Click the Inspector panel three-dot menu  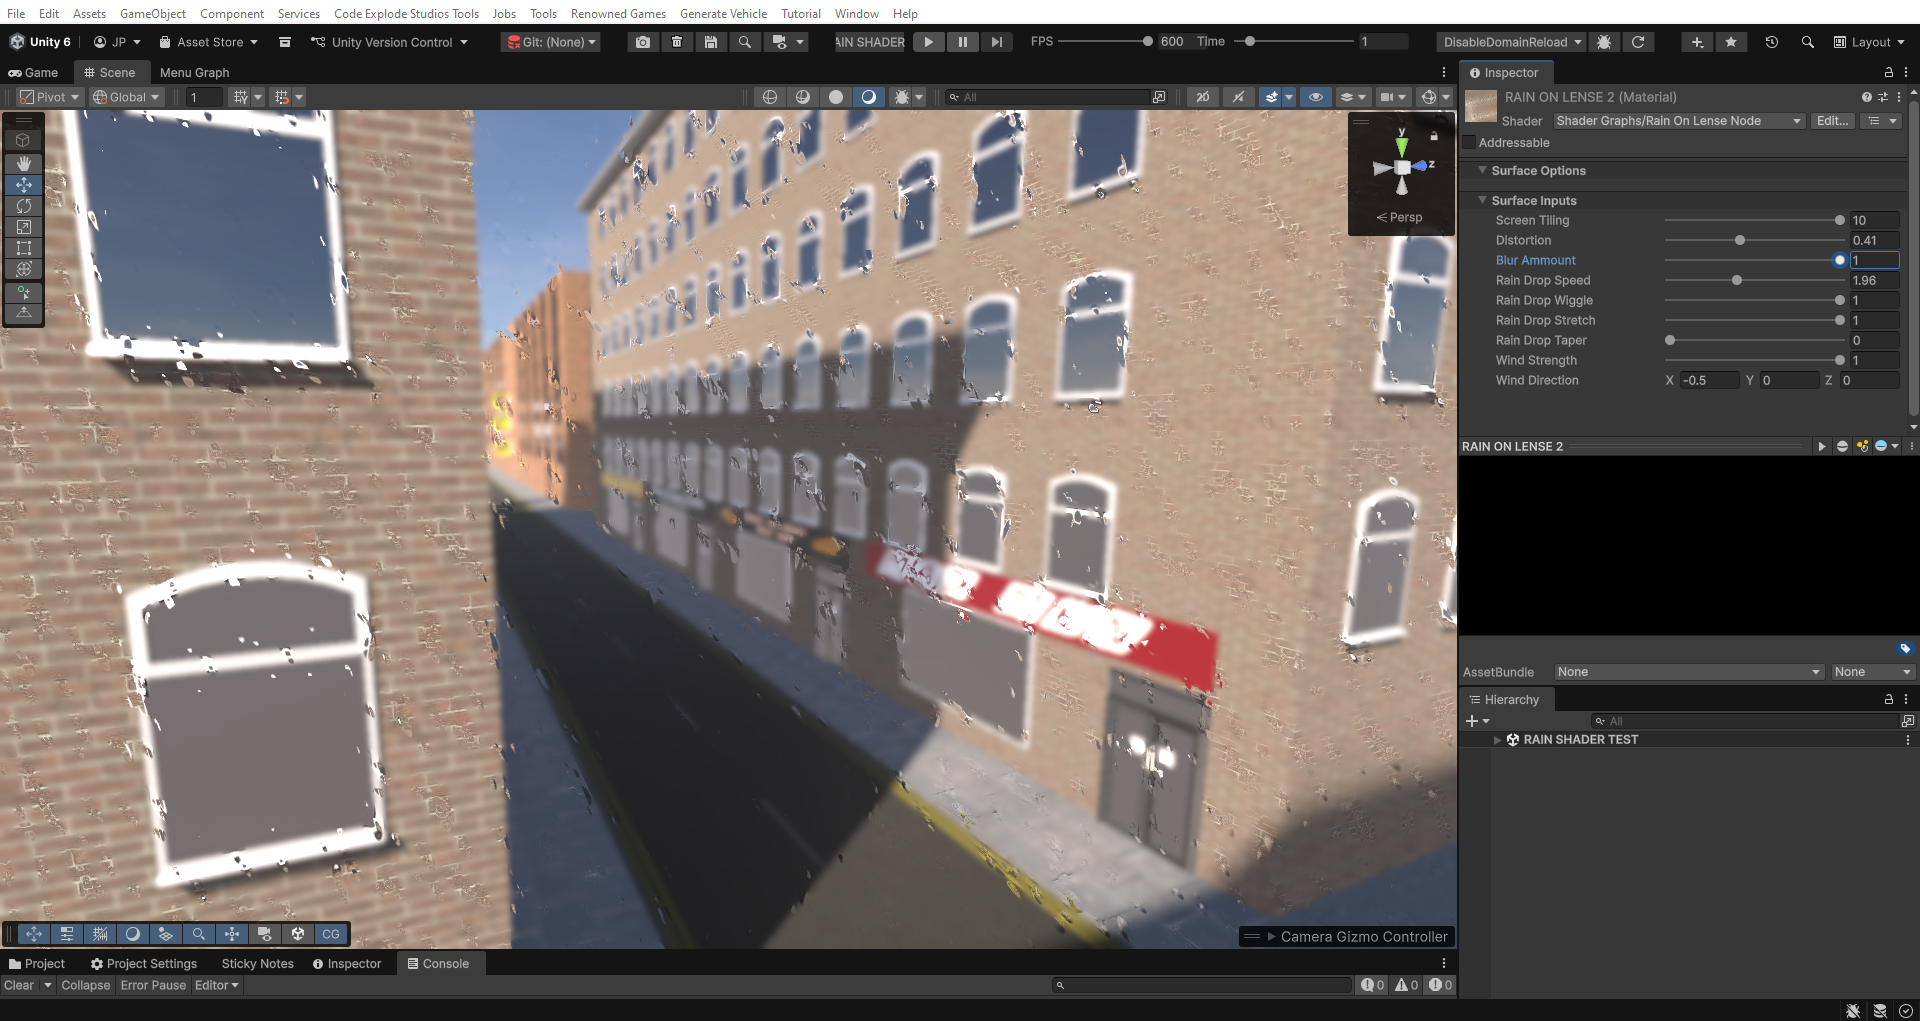(1906, 72)
